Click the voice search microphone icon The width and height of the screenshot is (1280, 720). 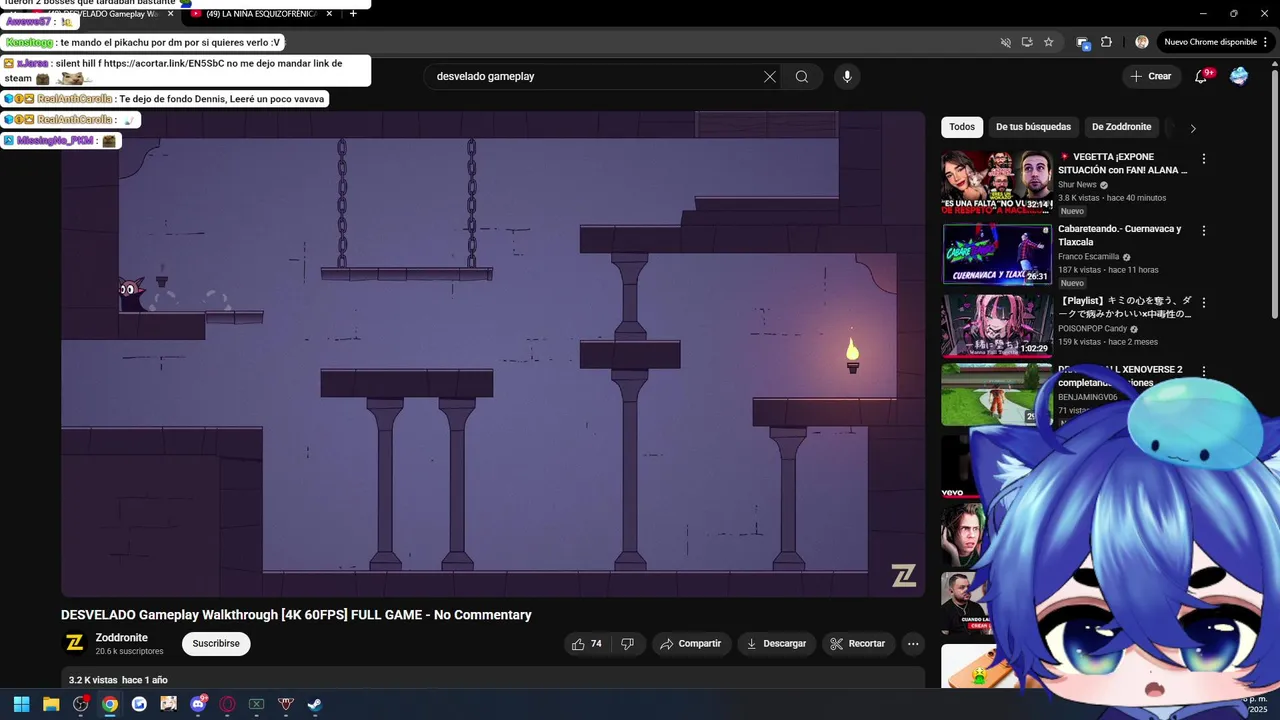[x=847, y=77]
